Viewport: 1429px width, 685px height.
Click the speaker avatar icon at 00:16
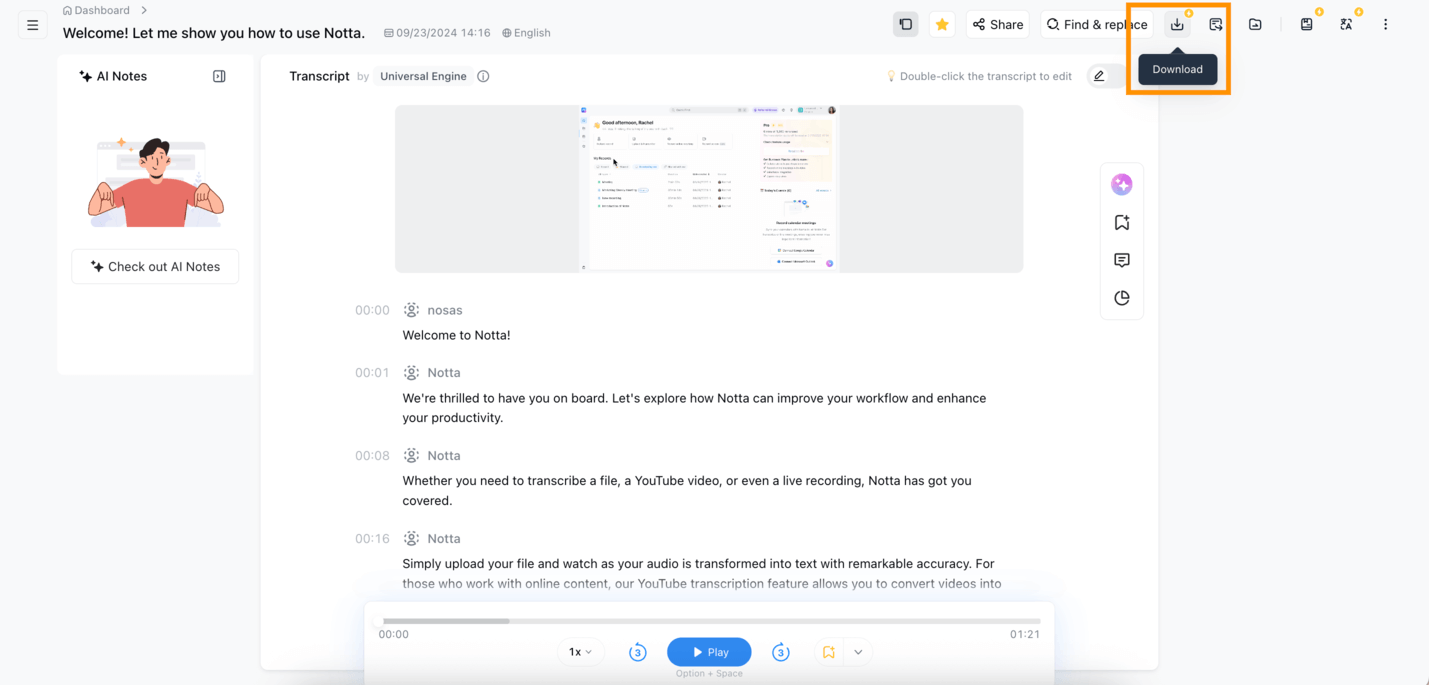(x=411, y=539)
